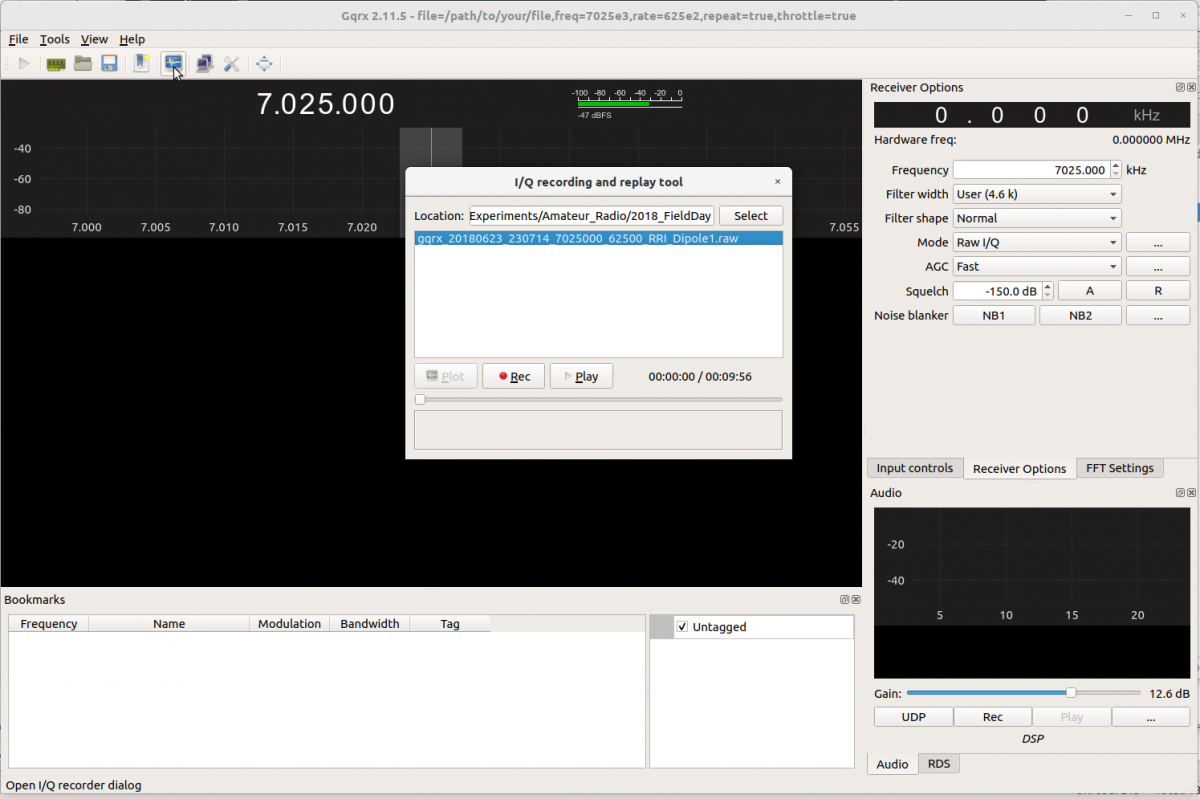Switch to the RDS tab

click(939, 764)
